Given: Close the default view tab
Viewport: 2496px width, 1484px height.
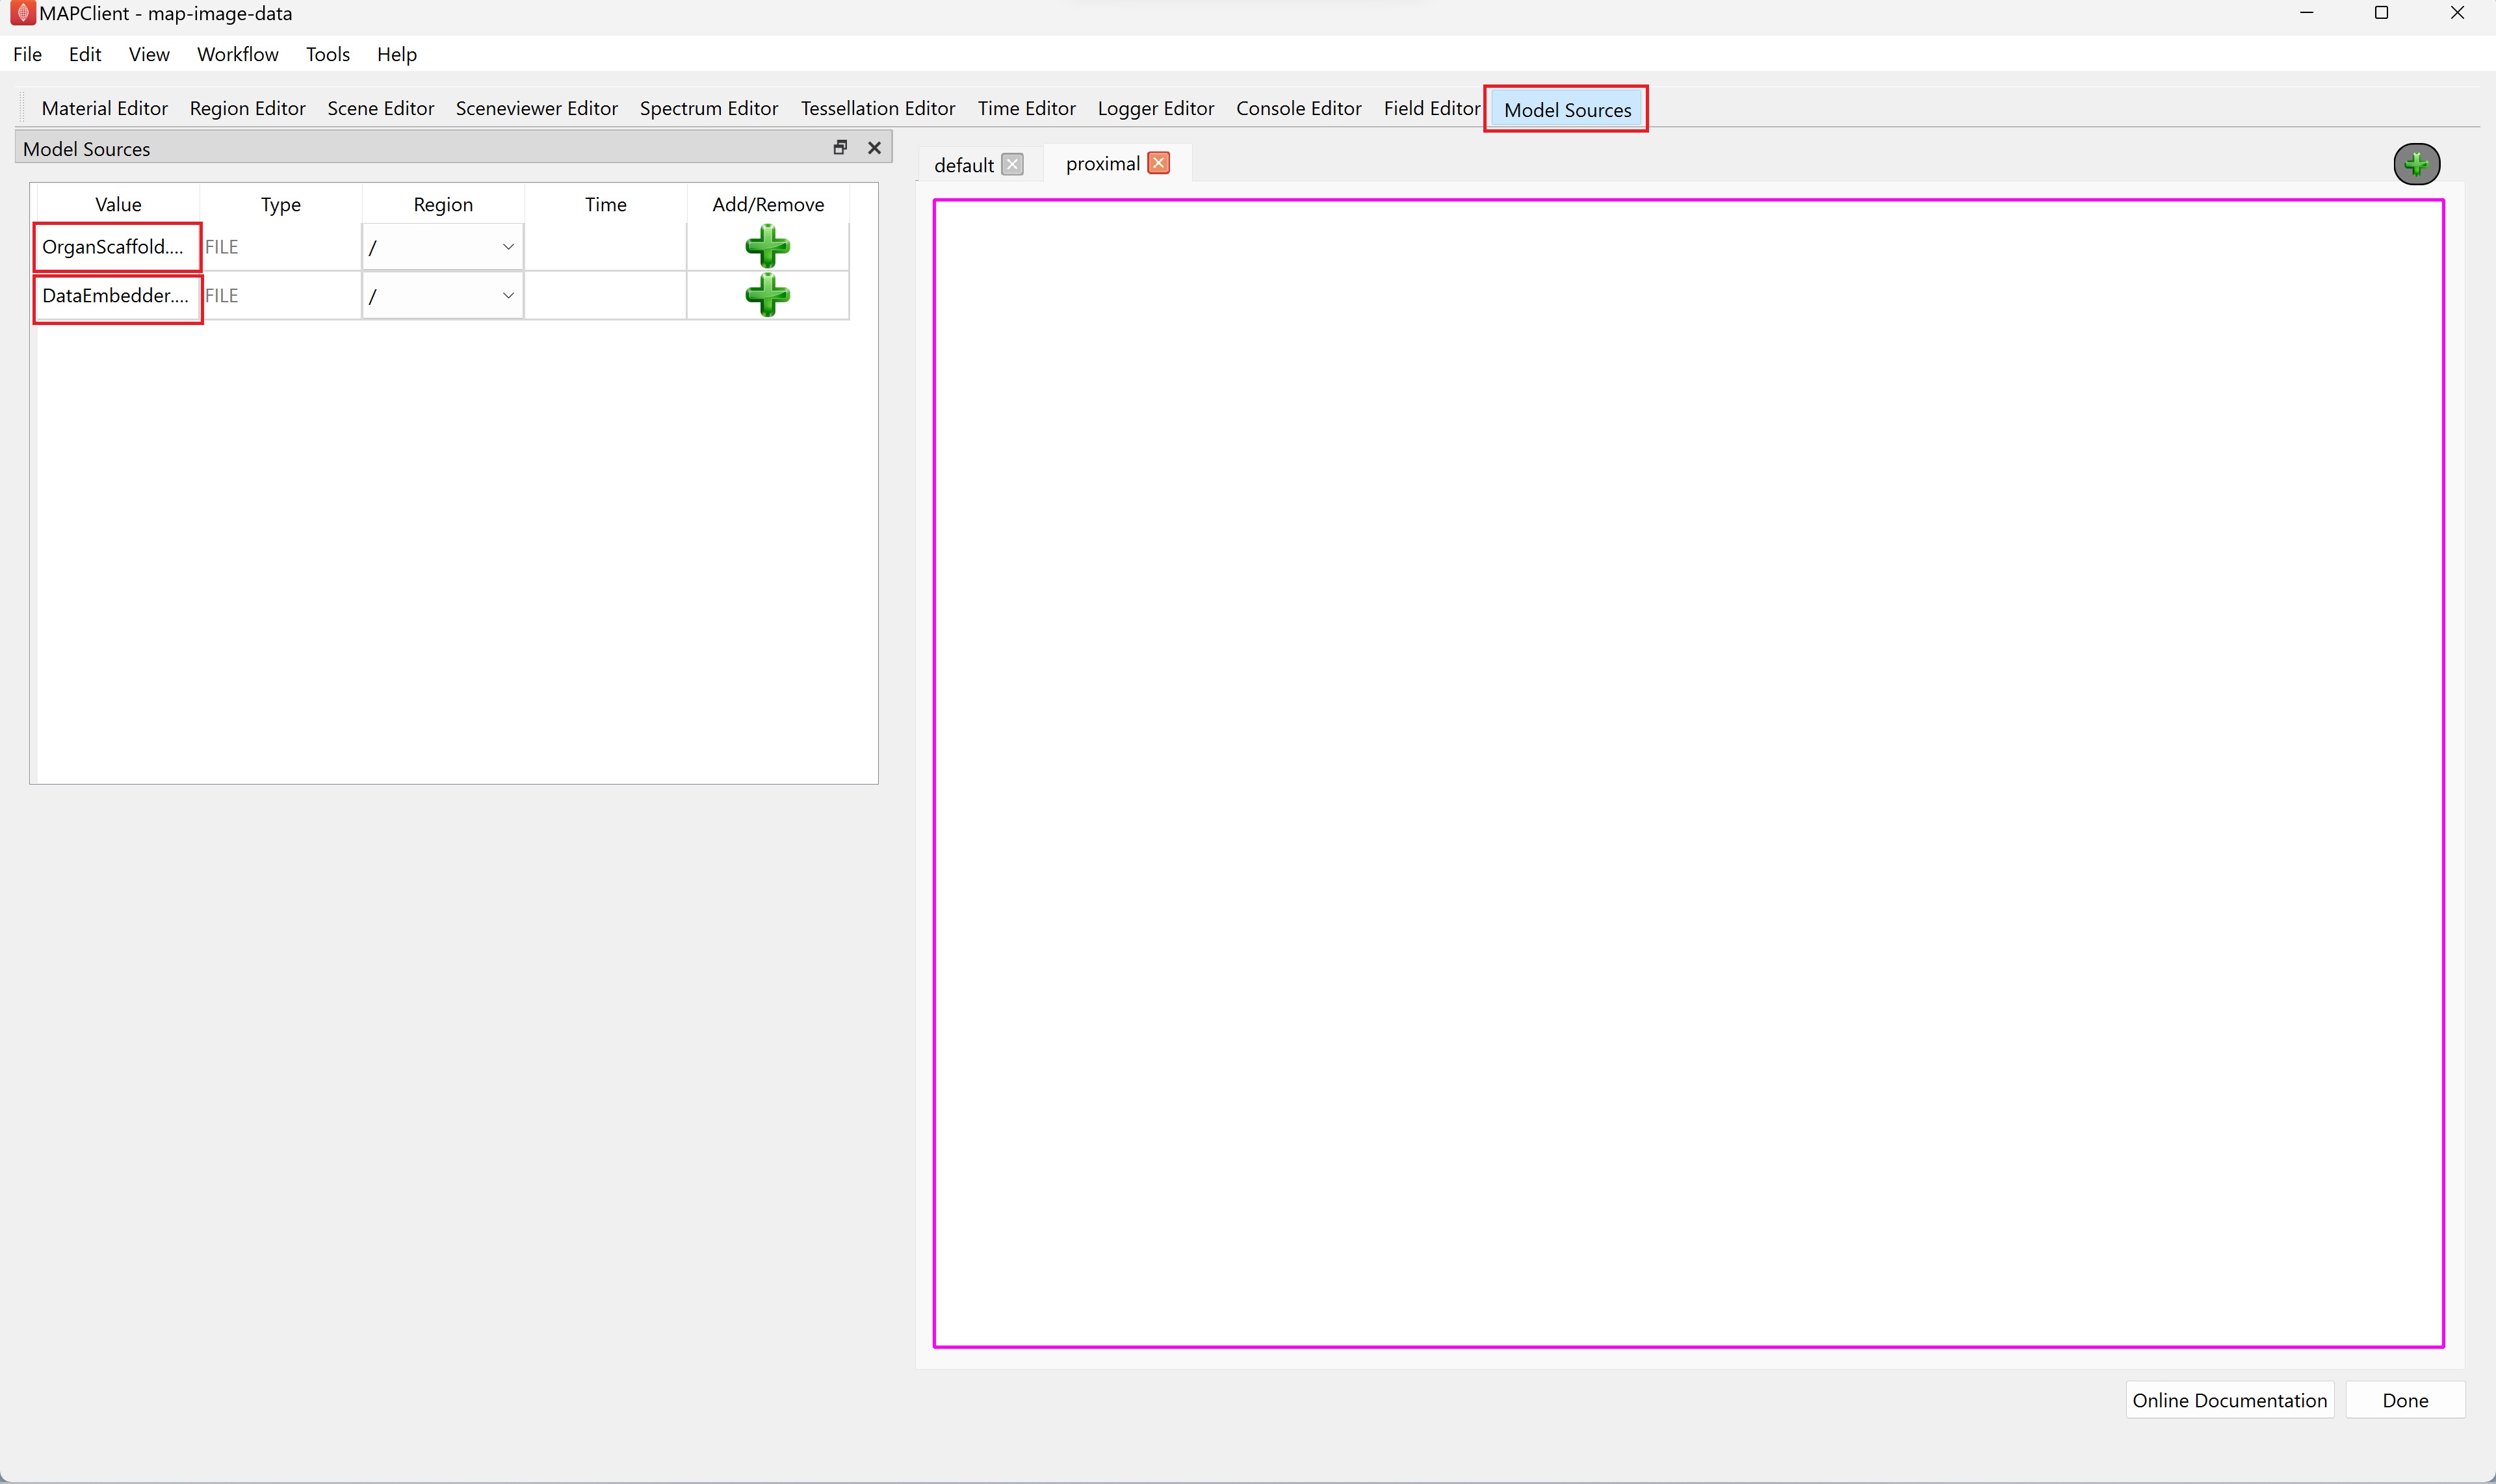Looking at the screenshot, I should coord(1012,165).
